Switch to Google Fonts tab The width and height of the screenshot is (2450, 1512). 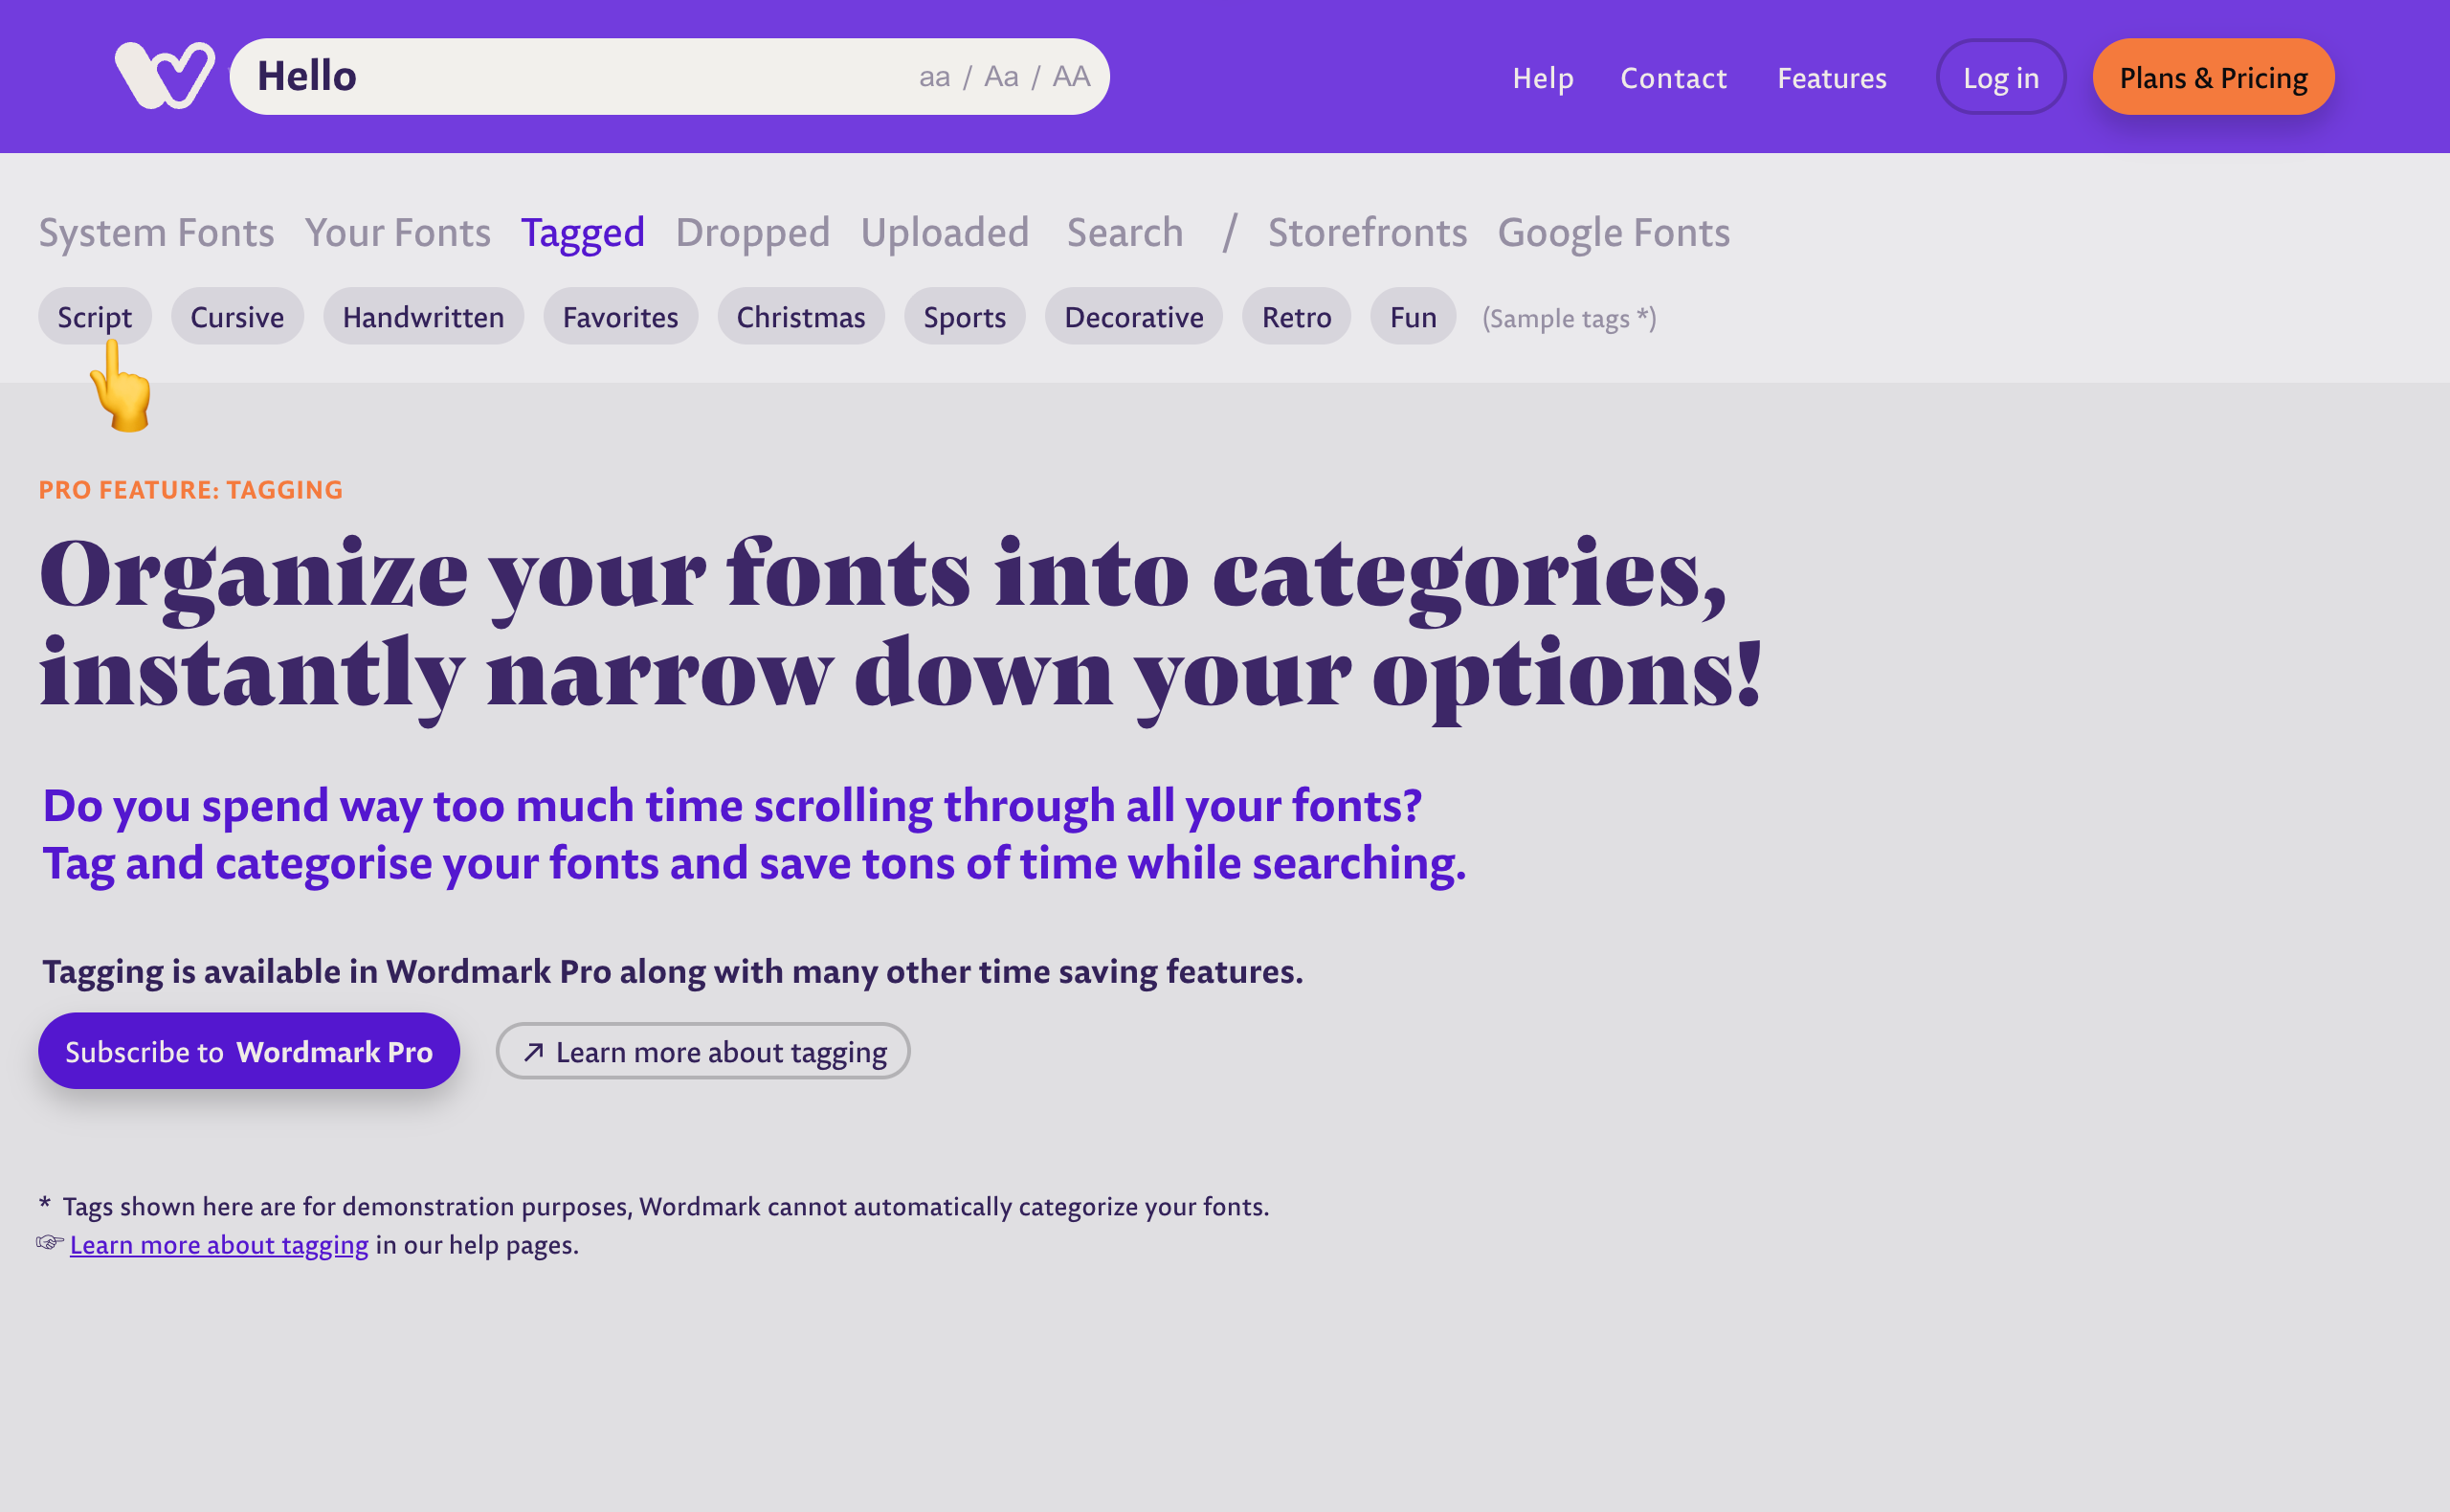(1613, 233)
